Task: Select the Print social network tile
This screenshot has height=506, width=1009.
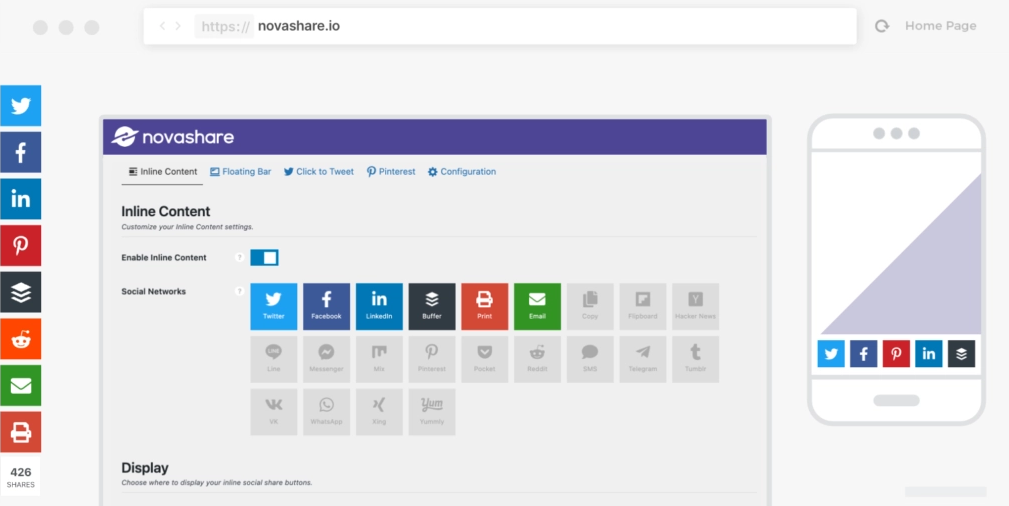Action: click(x=485, y=306)
